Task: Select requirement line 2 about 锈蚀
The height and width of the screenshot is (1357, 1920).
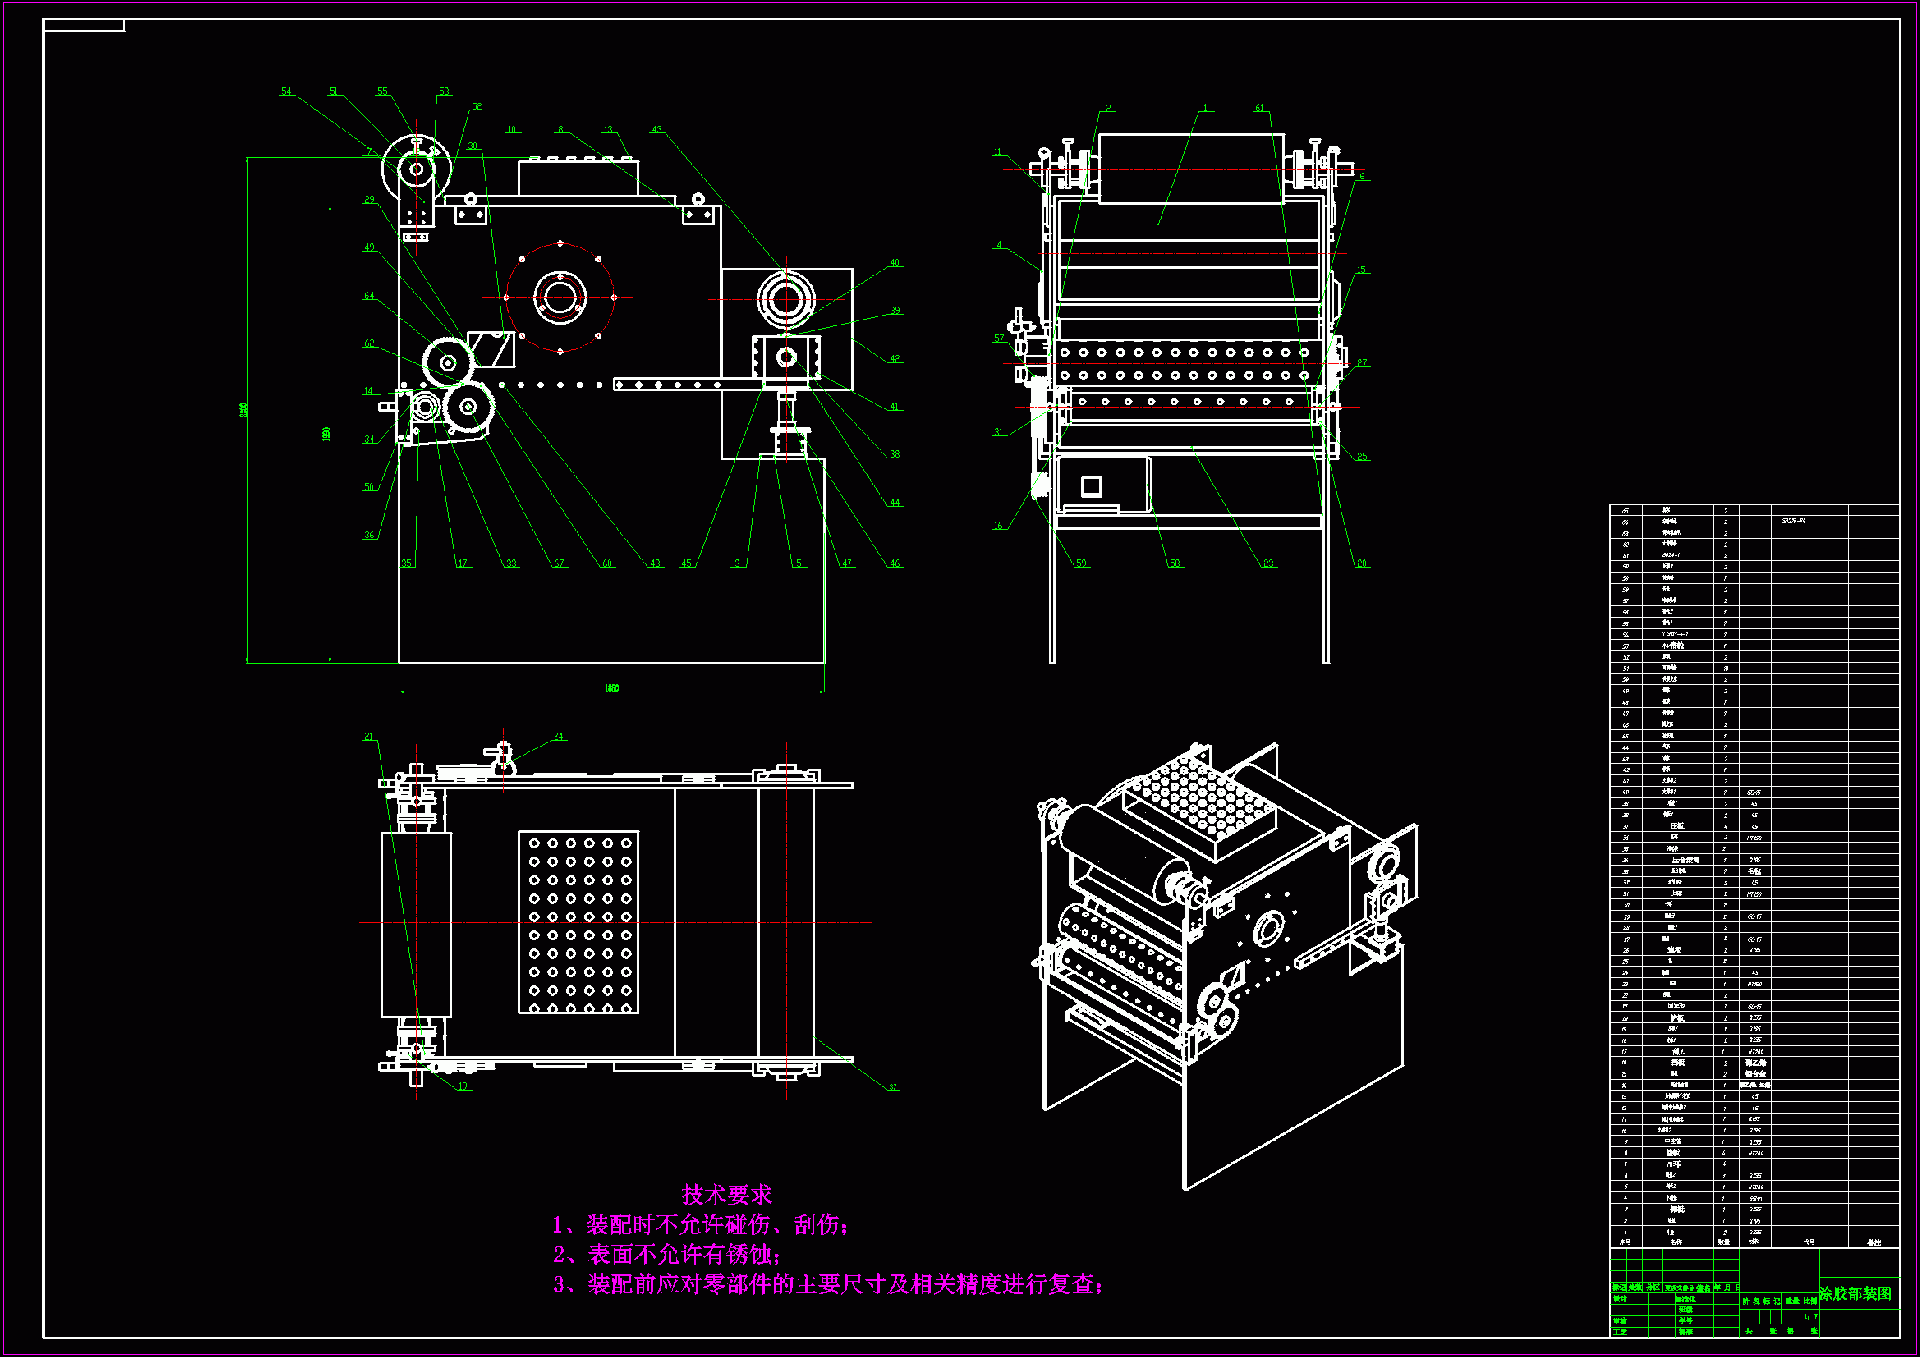Action: pos(667,1254)
